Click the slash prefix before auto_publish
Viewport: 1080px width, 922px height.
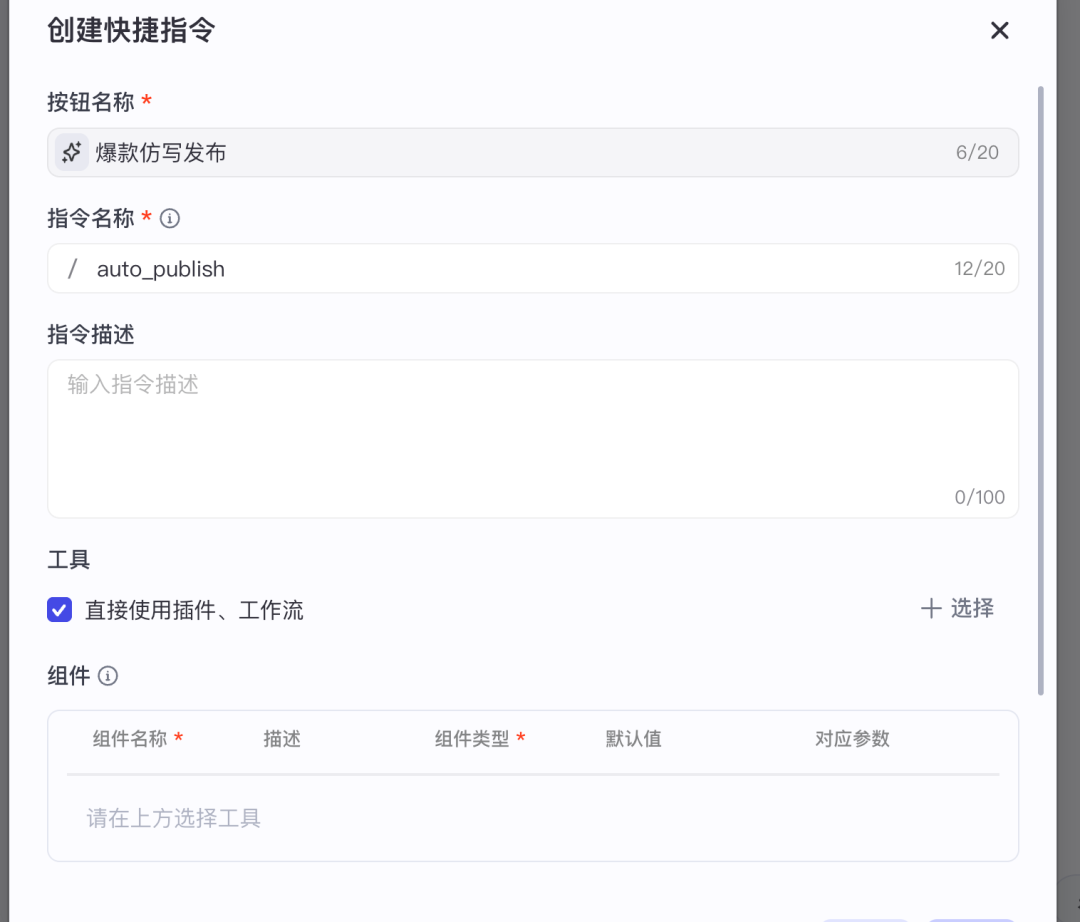click(x=72, y=269)
